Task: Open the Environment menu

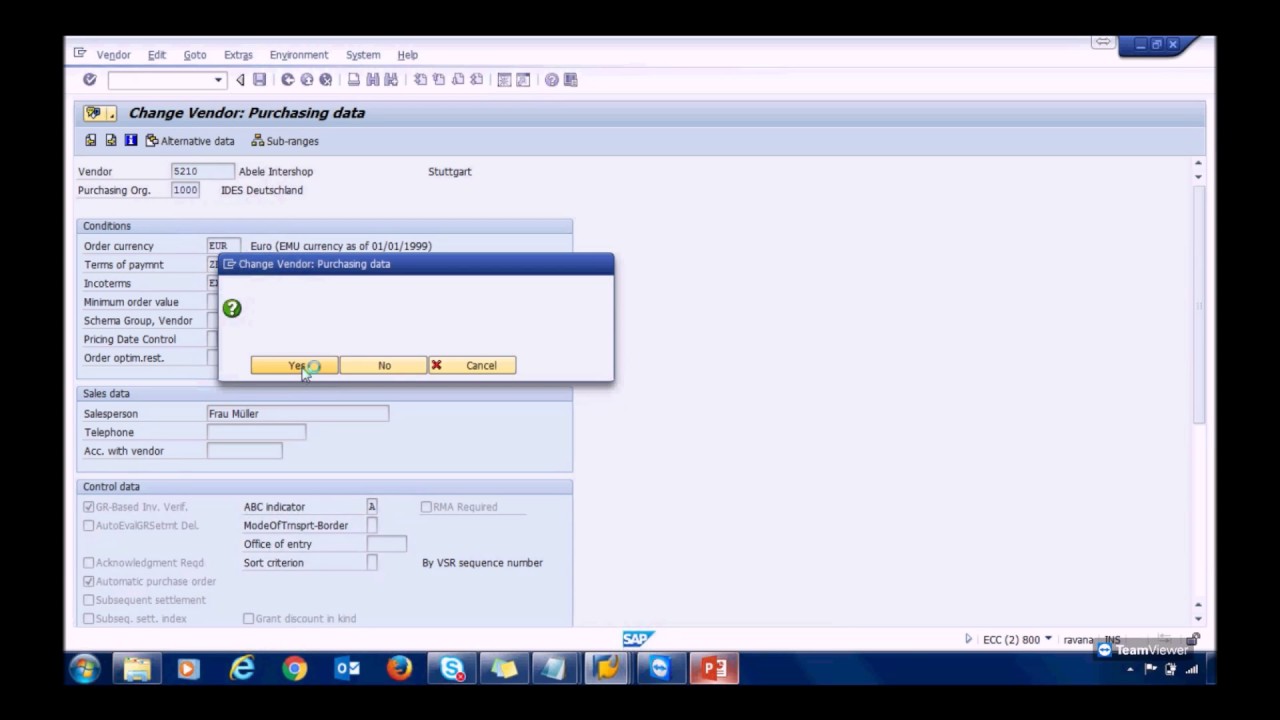Action: (x=299, y=55)
